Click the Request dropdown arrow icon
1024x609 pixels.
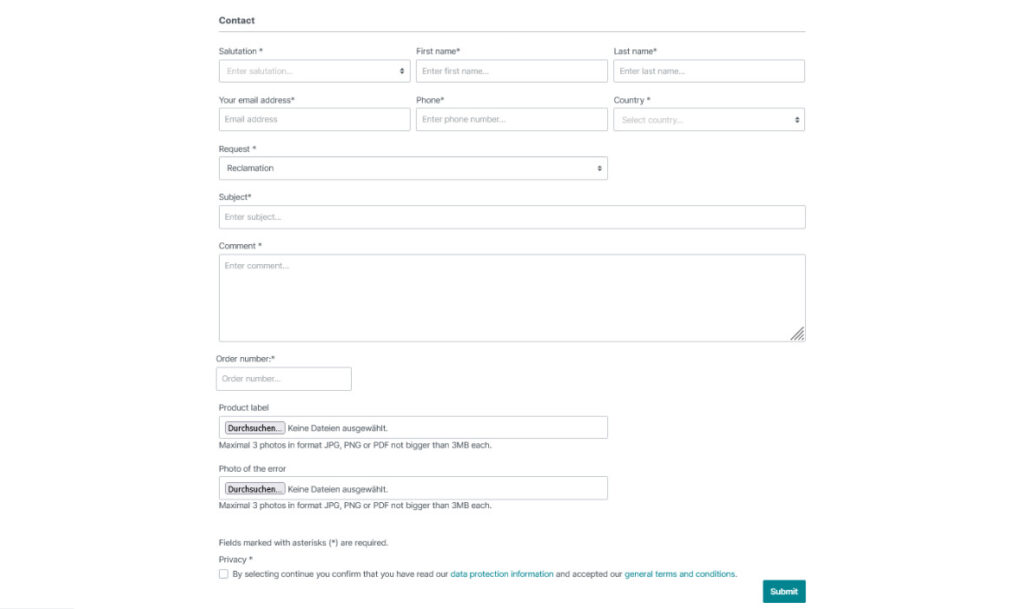coord(600,168)
